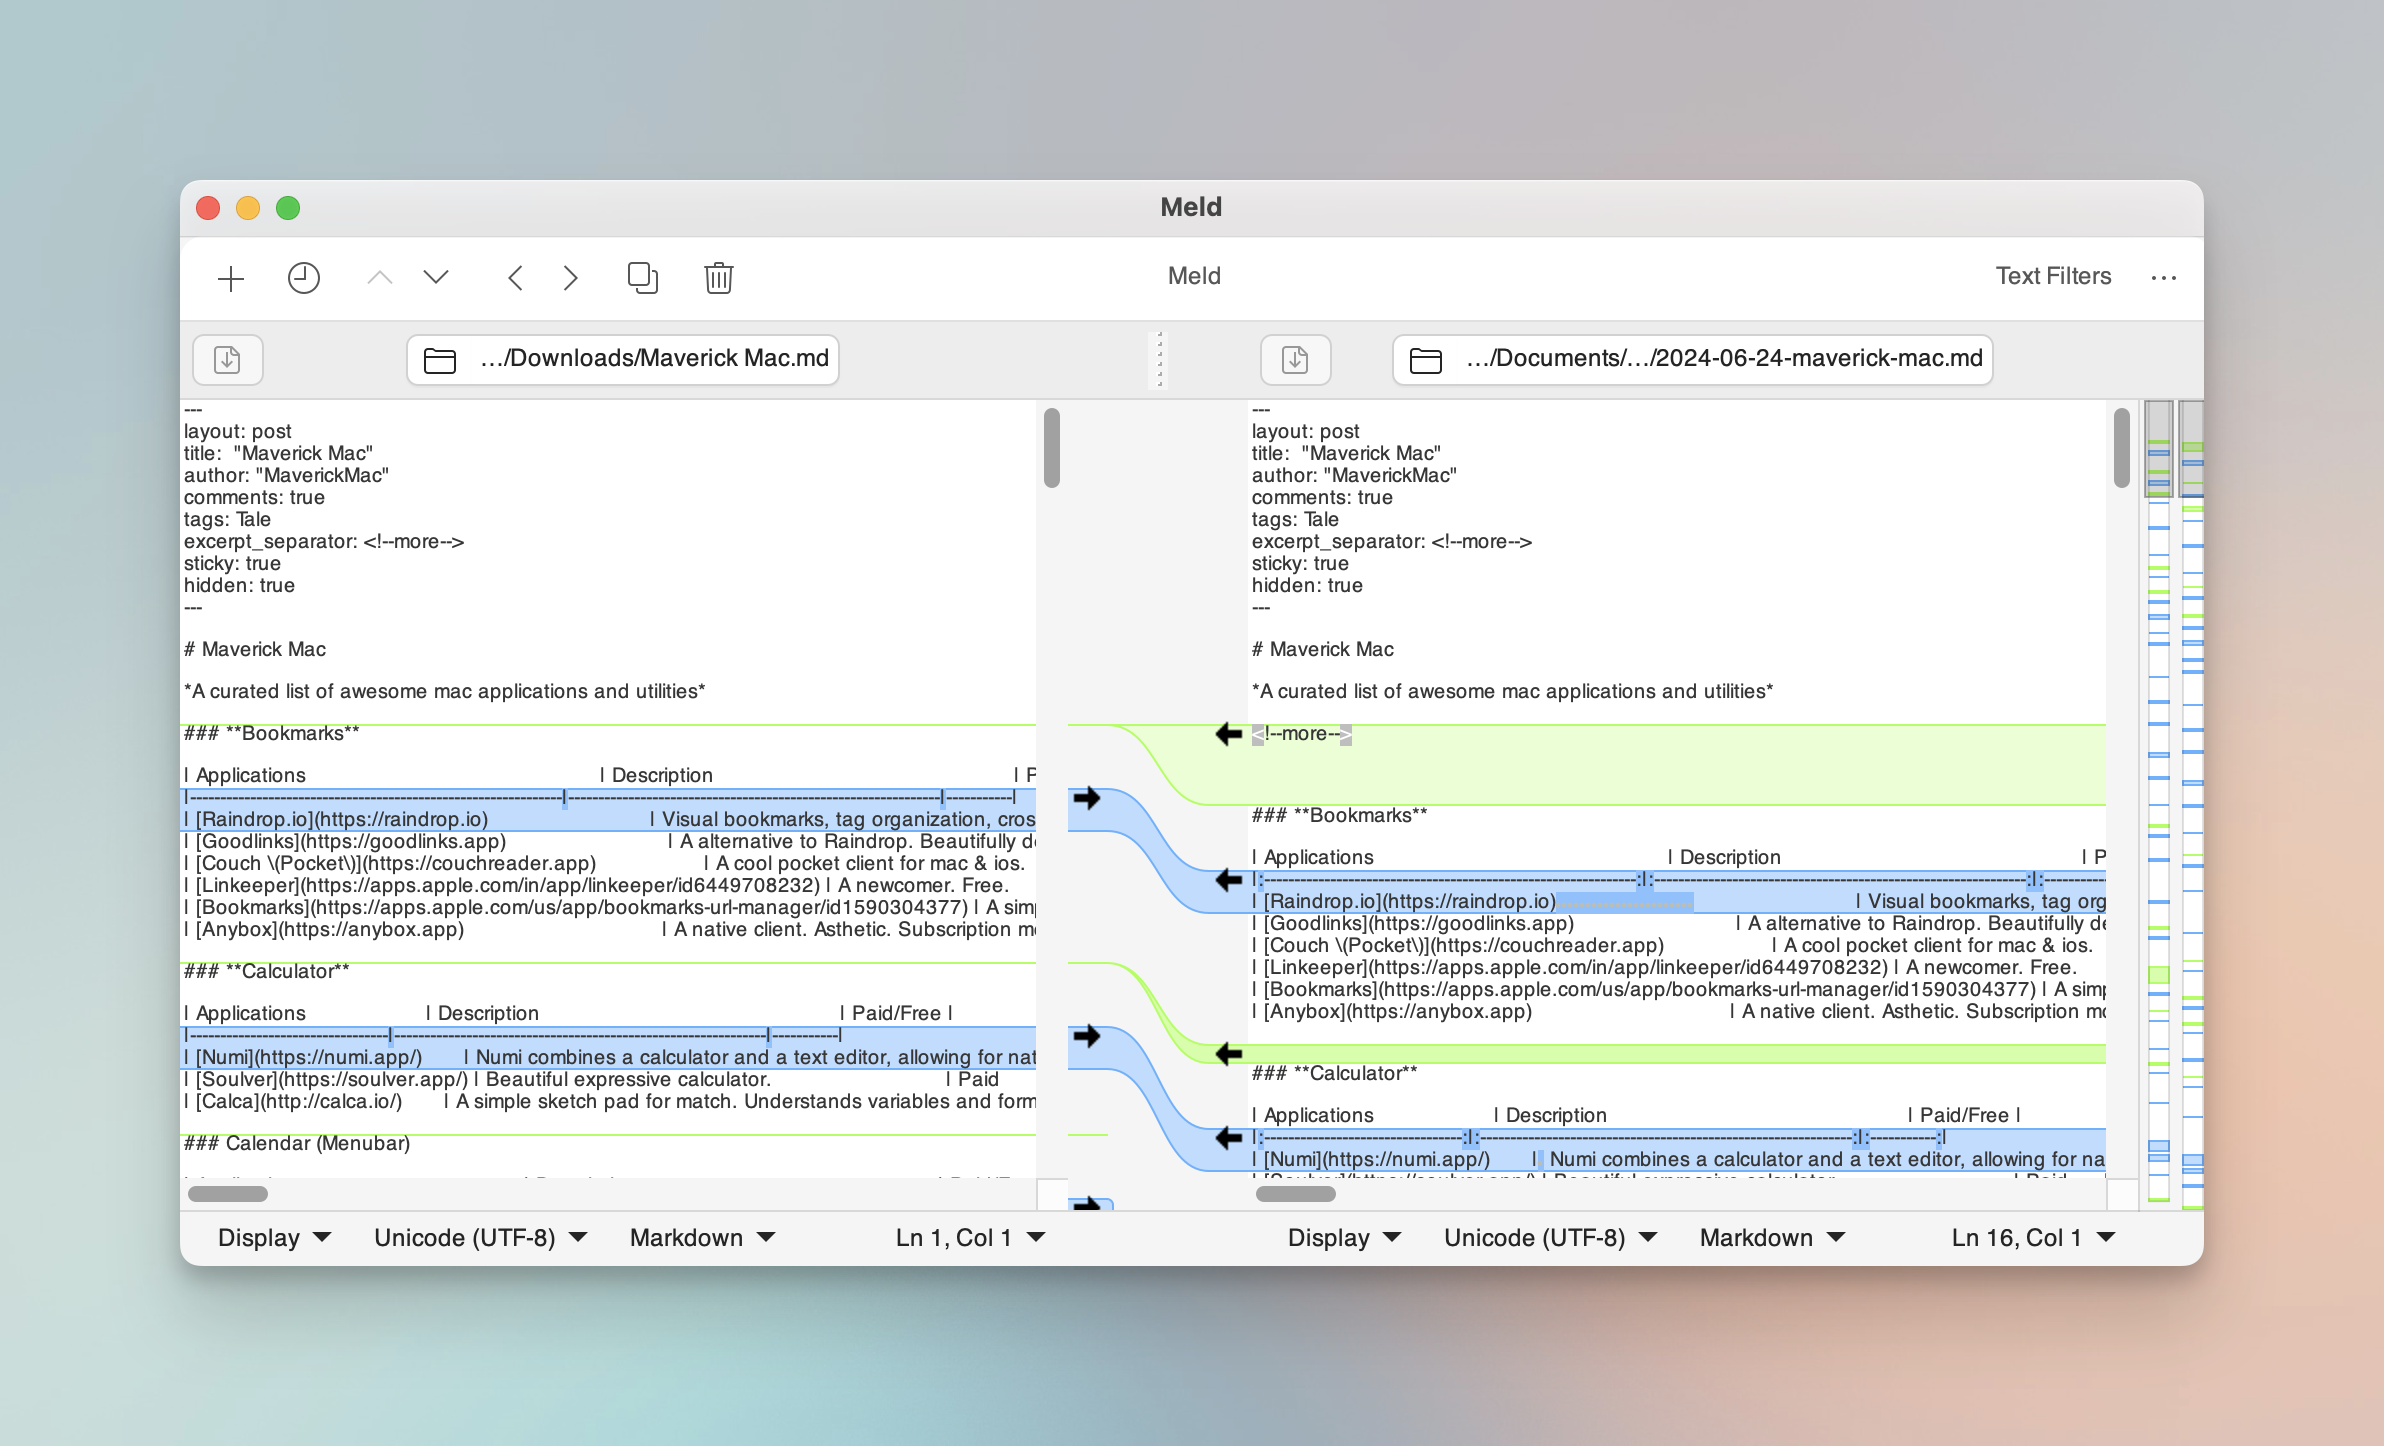Click '[Bookmarks]' url-manager row in right pane

pos(1678,989)
